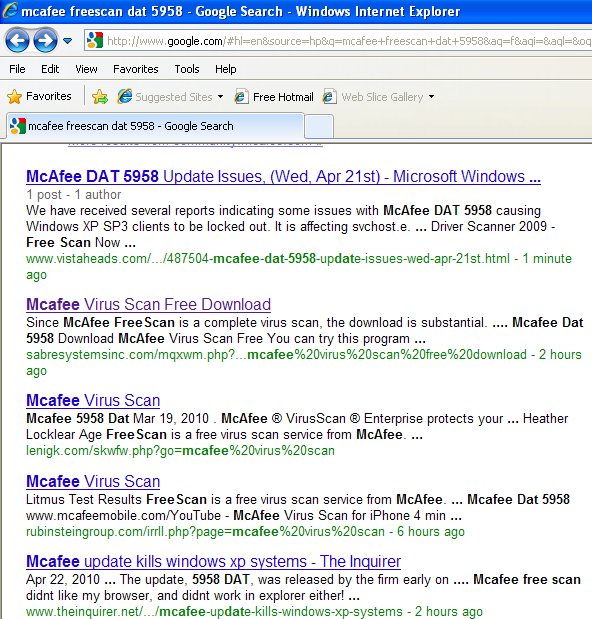Open Mcafee Virus Scan result from lenigk.com

coord(93,400)
